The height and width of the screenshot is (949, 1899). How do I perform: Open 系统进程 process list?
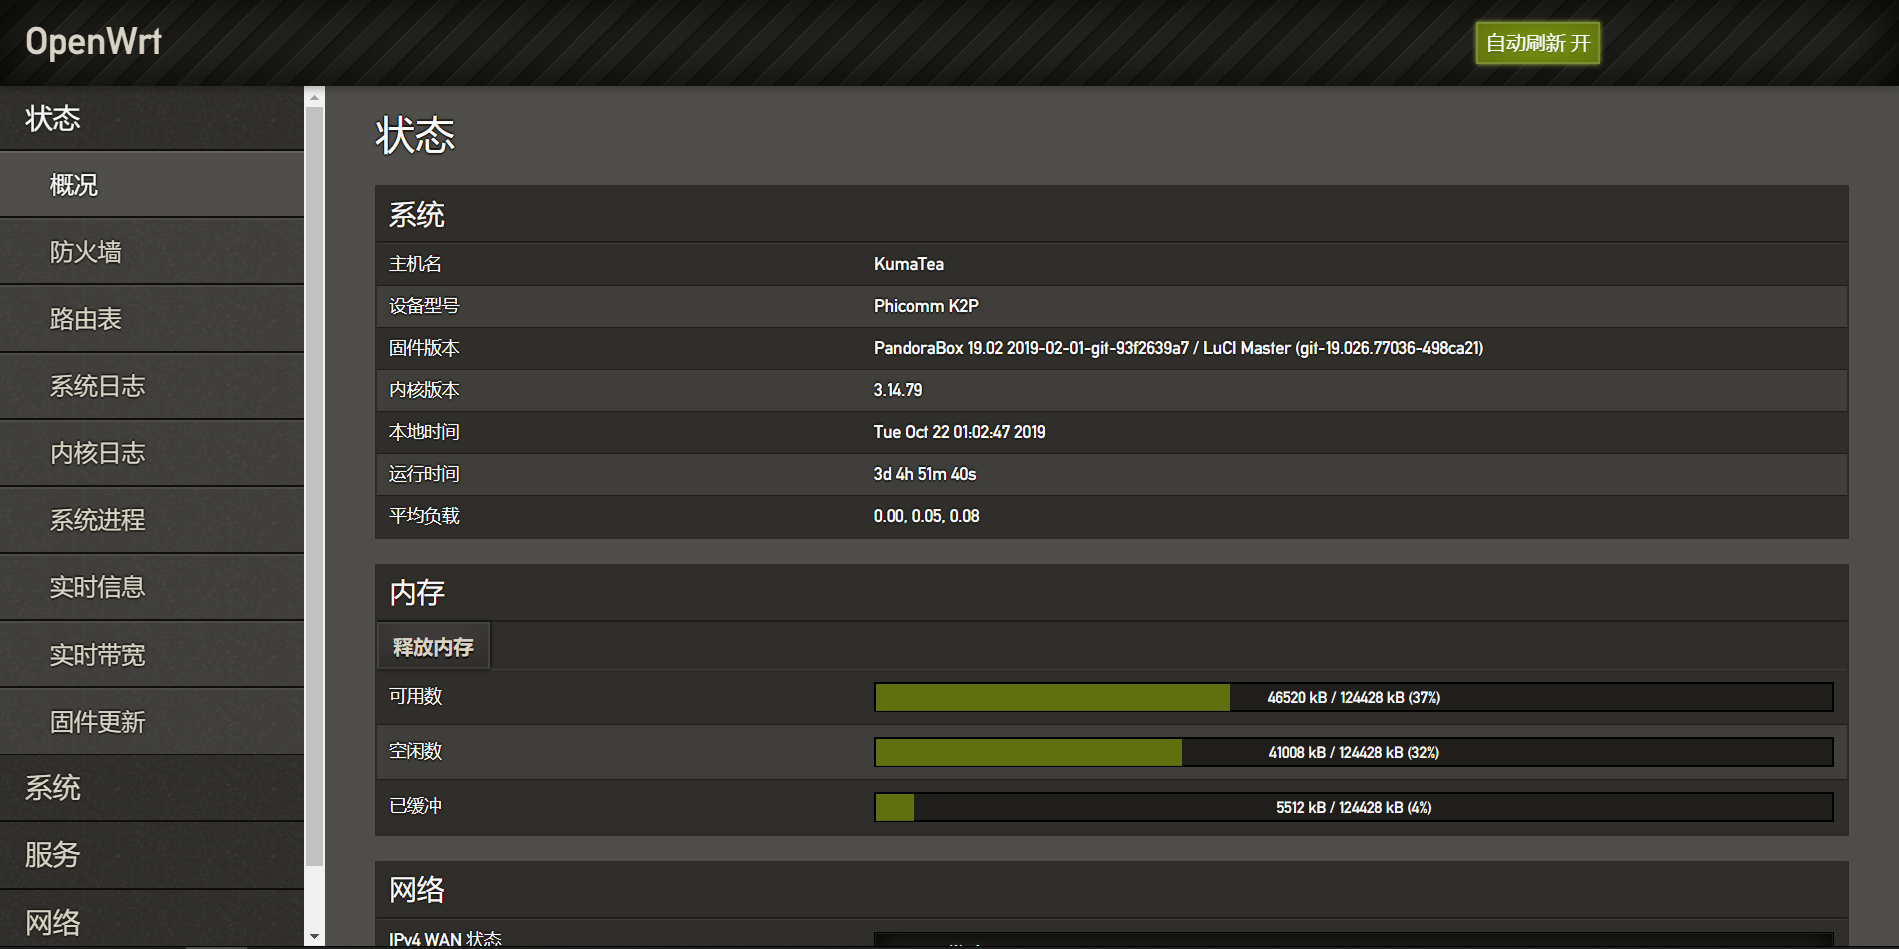click(98, 520)
